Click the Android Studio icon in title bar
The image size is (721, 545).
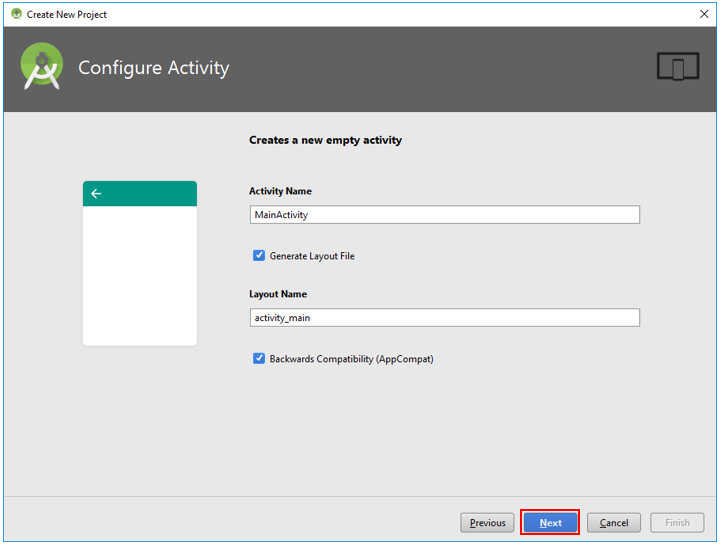(x=17, y=14)
